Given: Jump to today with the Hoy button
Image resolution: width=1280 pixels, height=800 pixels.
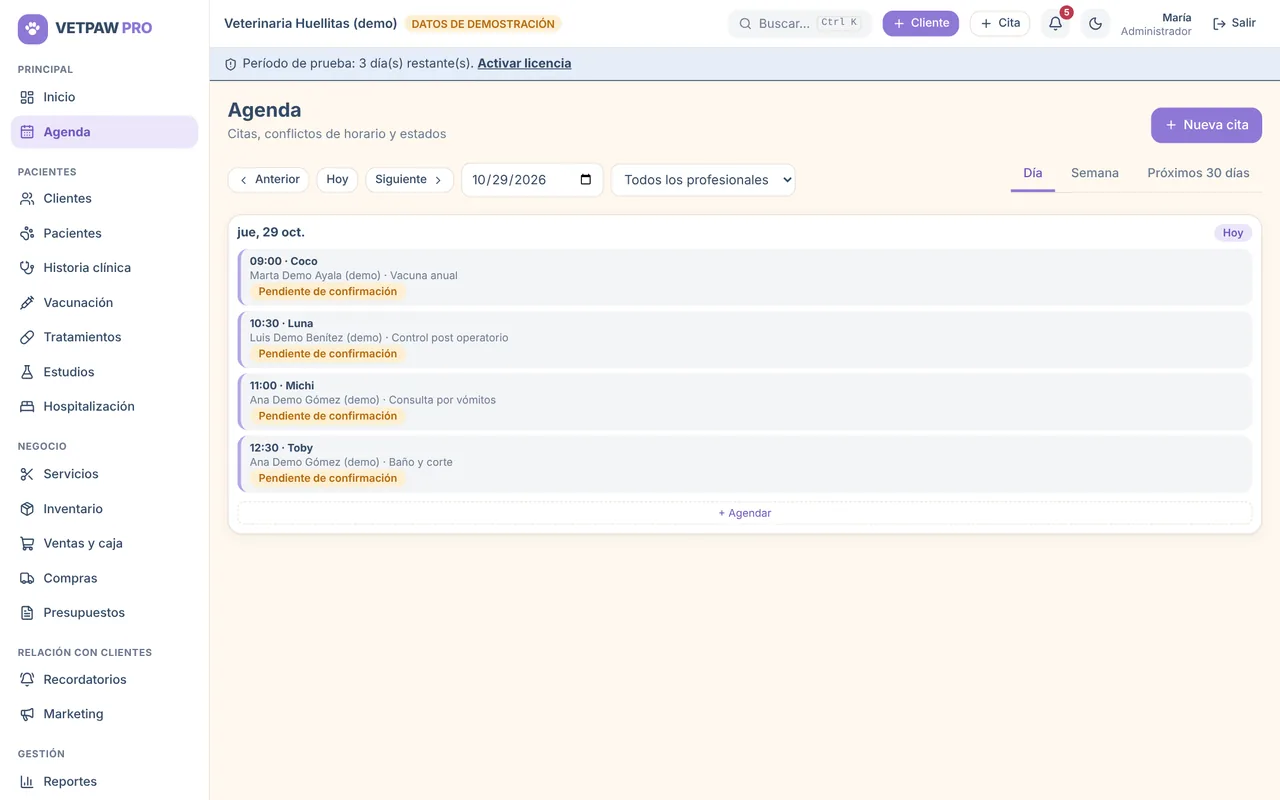Looking at the screenshot, I should (337, 180).
